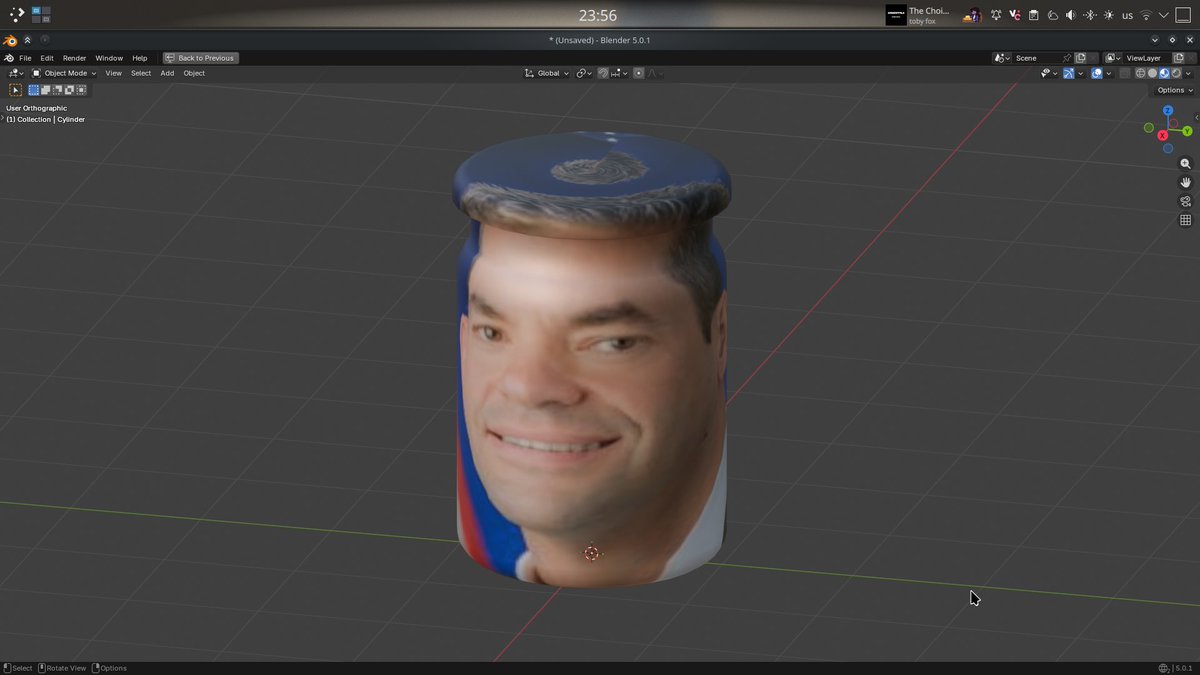Toggle show gizmo button
1200x675 pixels.
1069,73
